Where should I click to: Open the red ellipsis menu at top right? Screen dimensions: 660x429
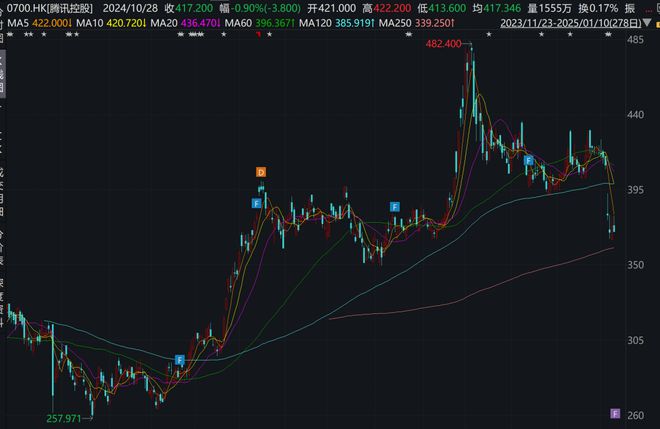pyautogui.click(x=651, y=9)
